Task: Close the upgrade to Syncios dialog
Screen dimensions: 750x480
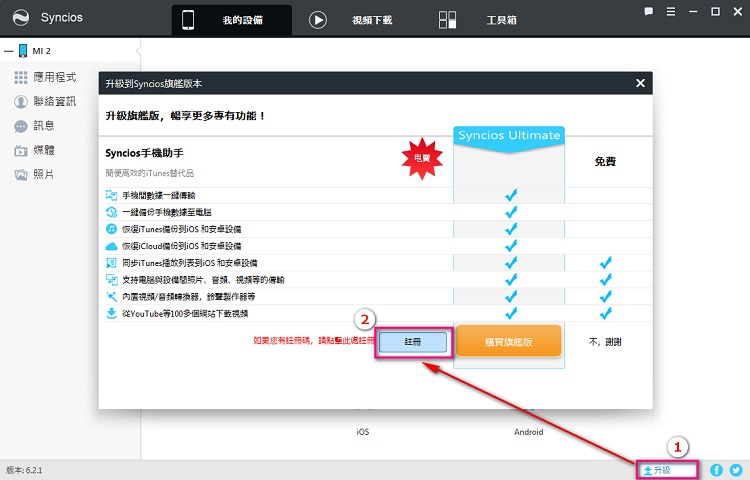Action: pos(640,83)
